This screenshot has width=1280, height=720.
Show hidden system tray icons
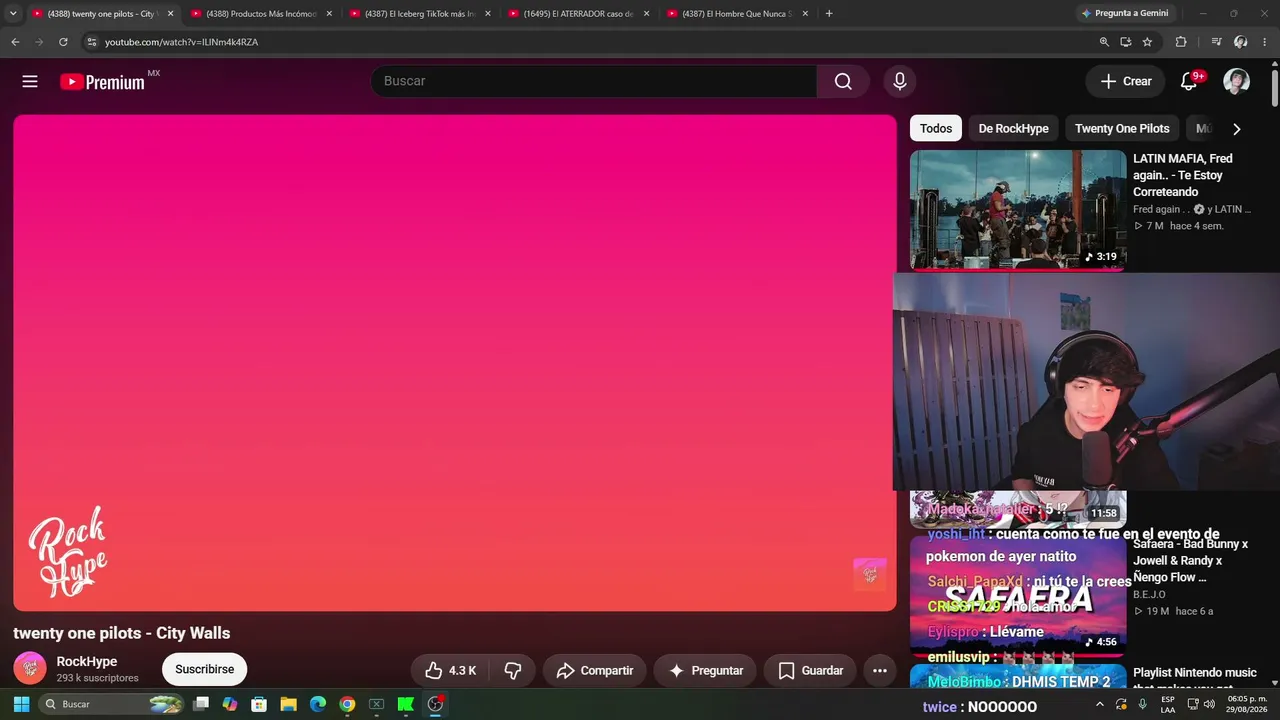pos(1100,704)
